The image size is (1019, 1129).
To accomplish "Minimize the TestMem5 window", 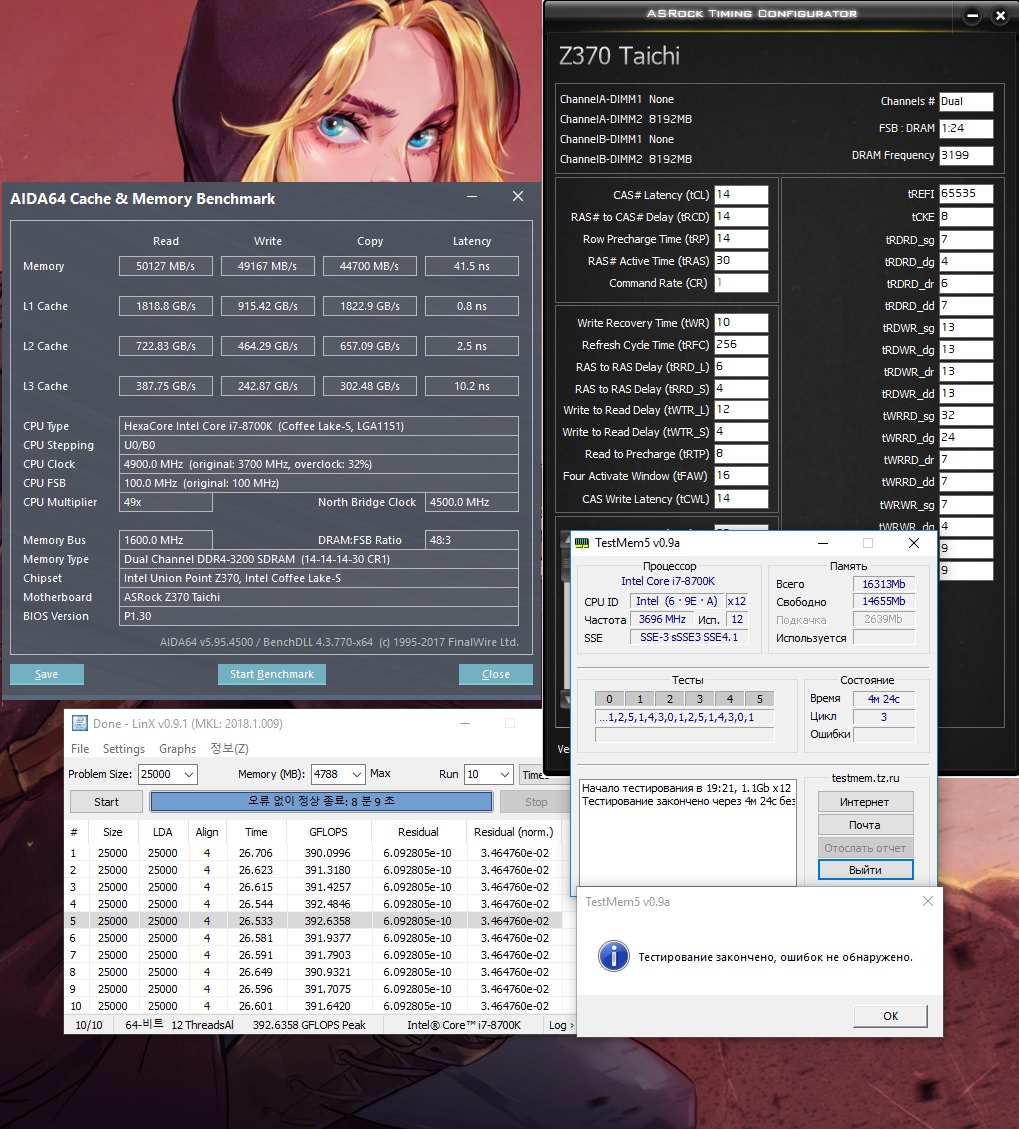I will [x=823, y=543].
